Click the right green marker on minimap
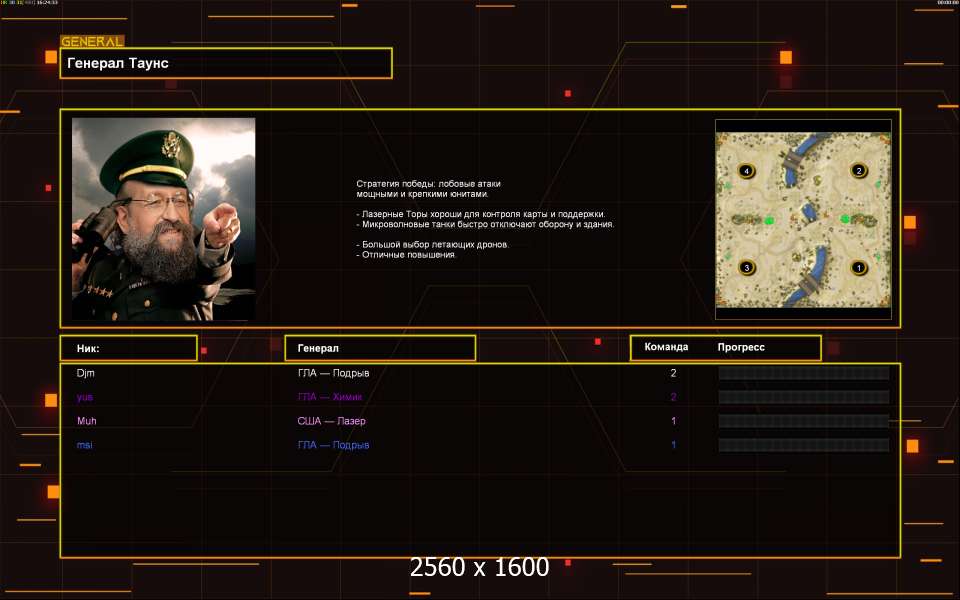Screen dimensions: 960x600 coord(845,219)
